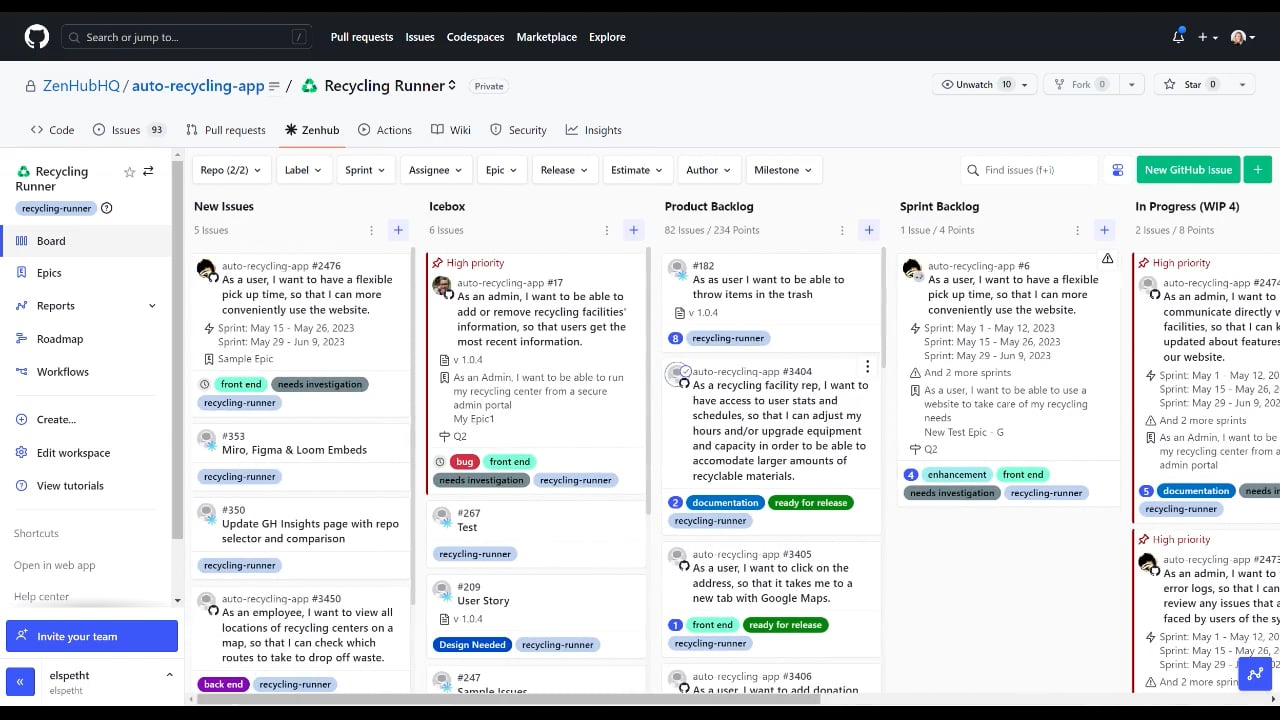Focus the Find issues search field
Screen dimensions: 1280x720
(x=1030, y=170)
